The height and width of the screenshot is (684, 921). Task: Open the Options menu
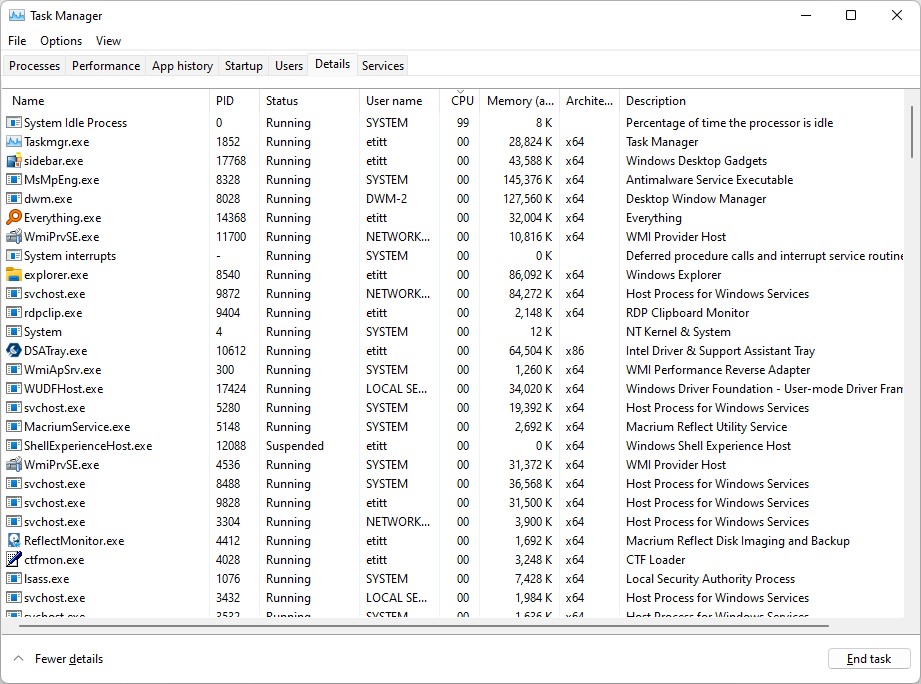pos(60,41)
